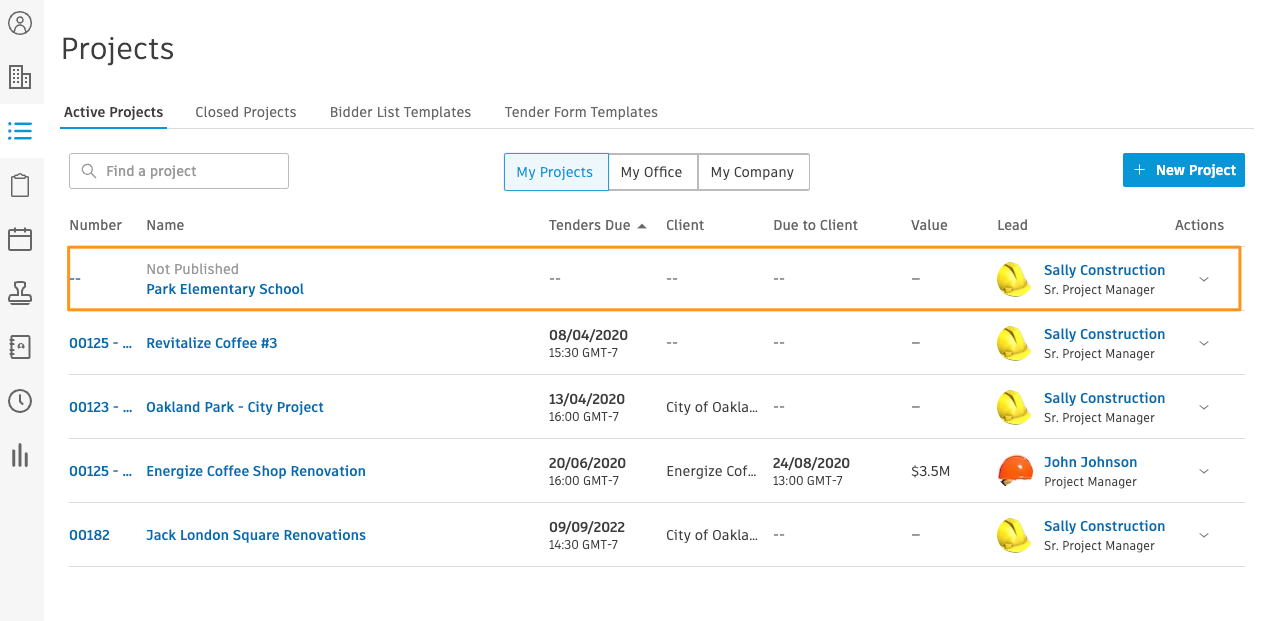Select the projects list icon in sidebar
The width and height of the screenshot is (1266, 621).
[20, 131]
